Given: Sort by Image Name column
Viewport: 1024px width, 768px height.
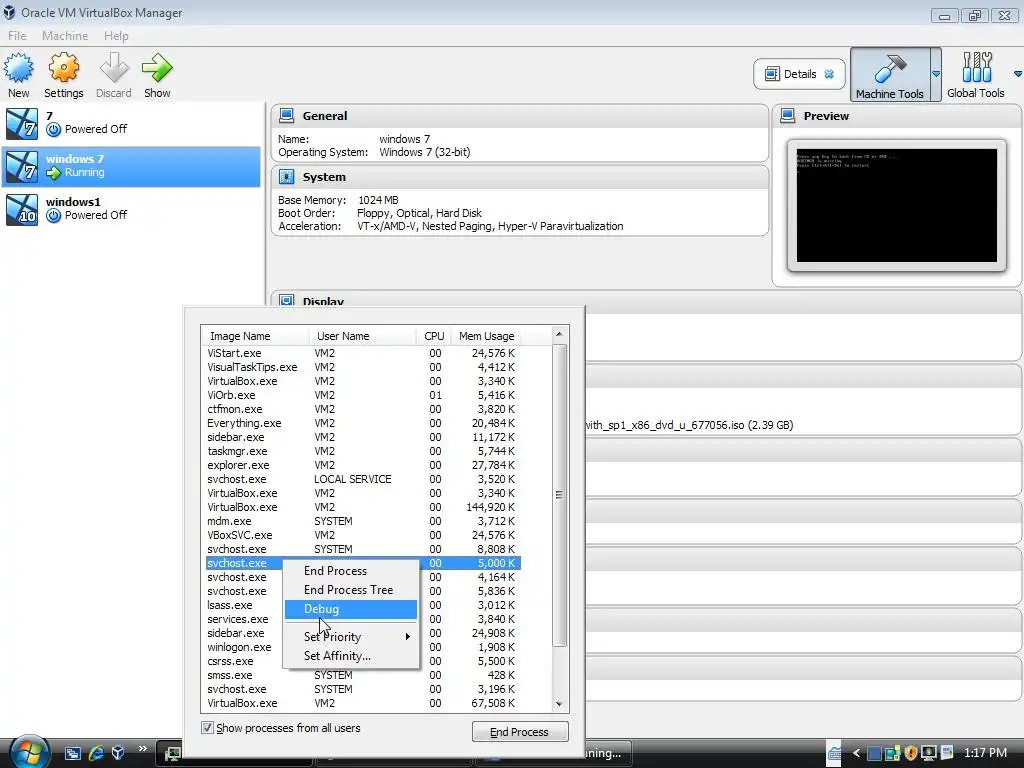Looking at the screenshot, I should (x=255, y=336).
